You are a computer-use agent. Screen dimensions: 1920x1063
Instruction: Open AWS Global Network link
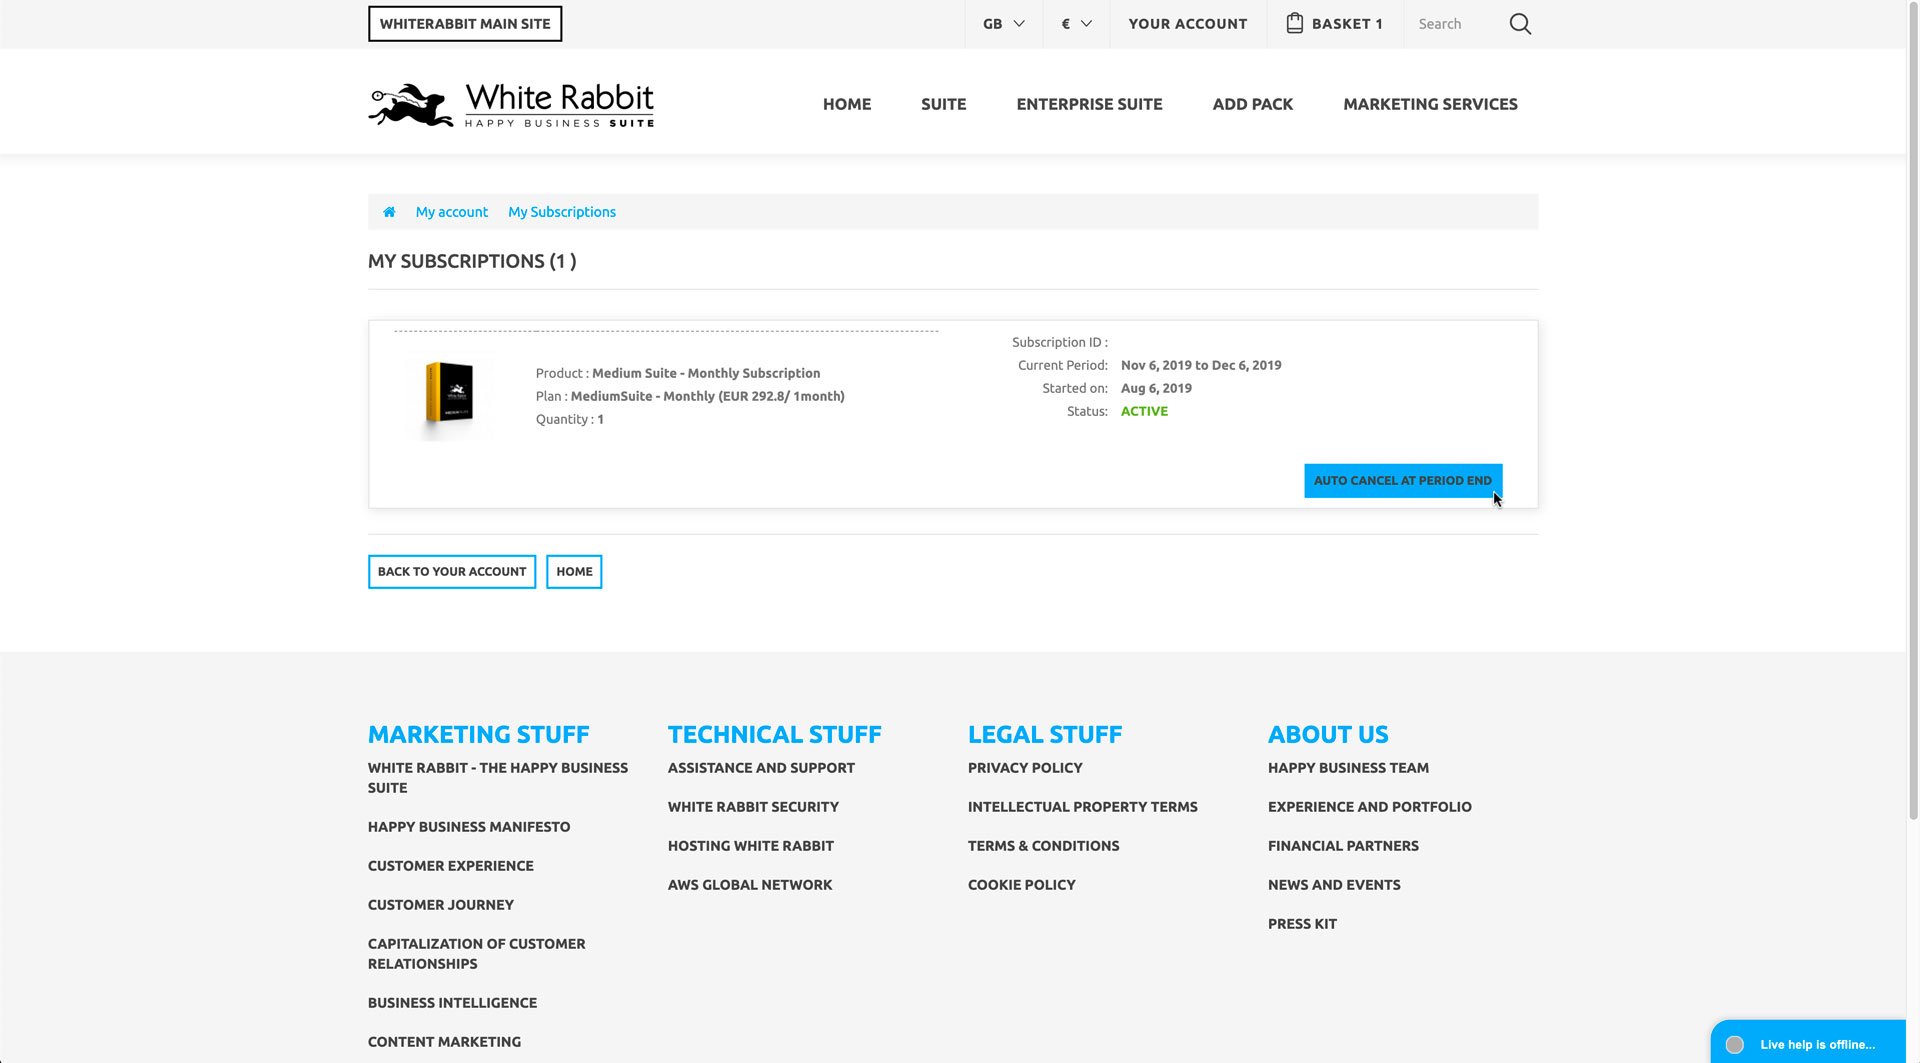click(750, 885)
